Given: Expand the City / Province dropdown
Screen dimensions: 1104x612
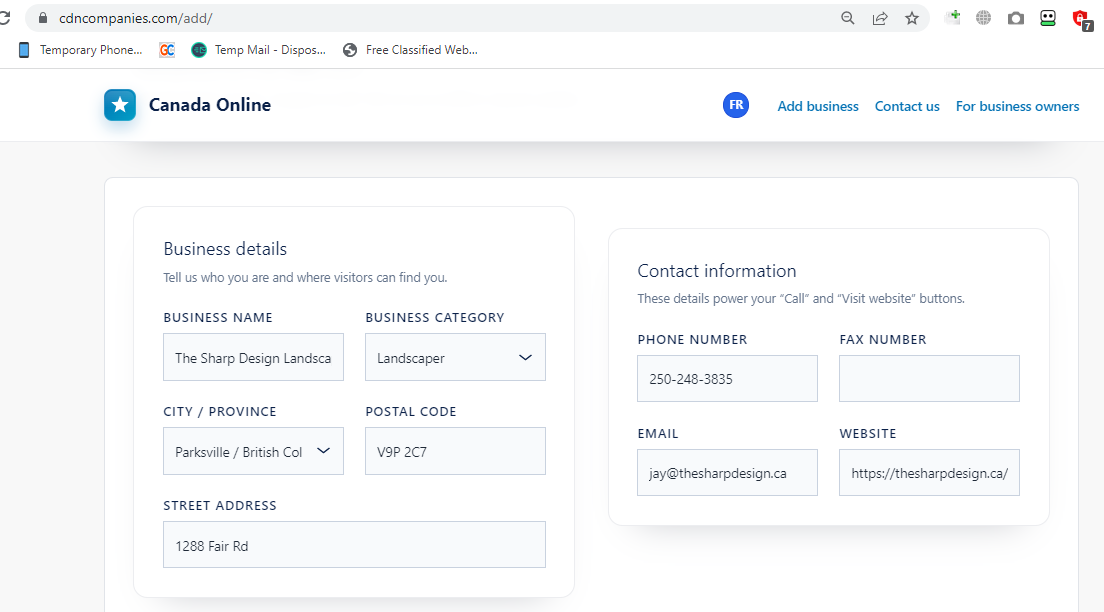Looking at the screenshot, I should click(x=253, y=451).
